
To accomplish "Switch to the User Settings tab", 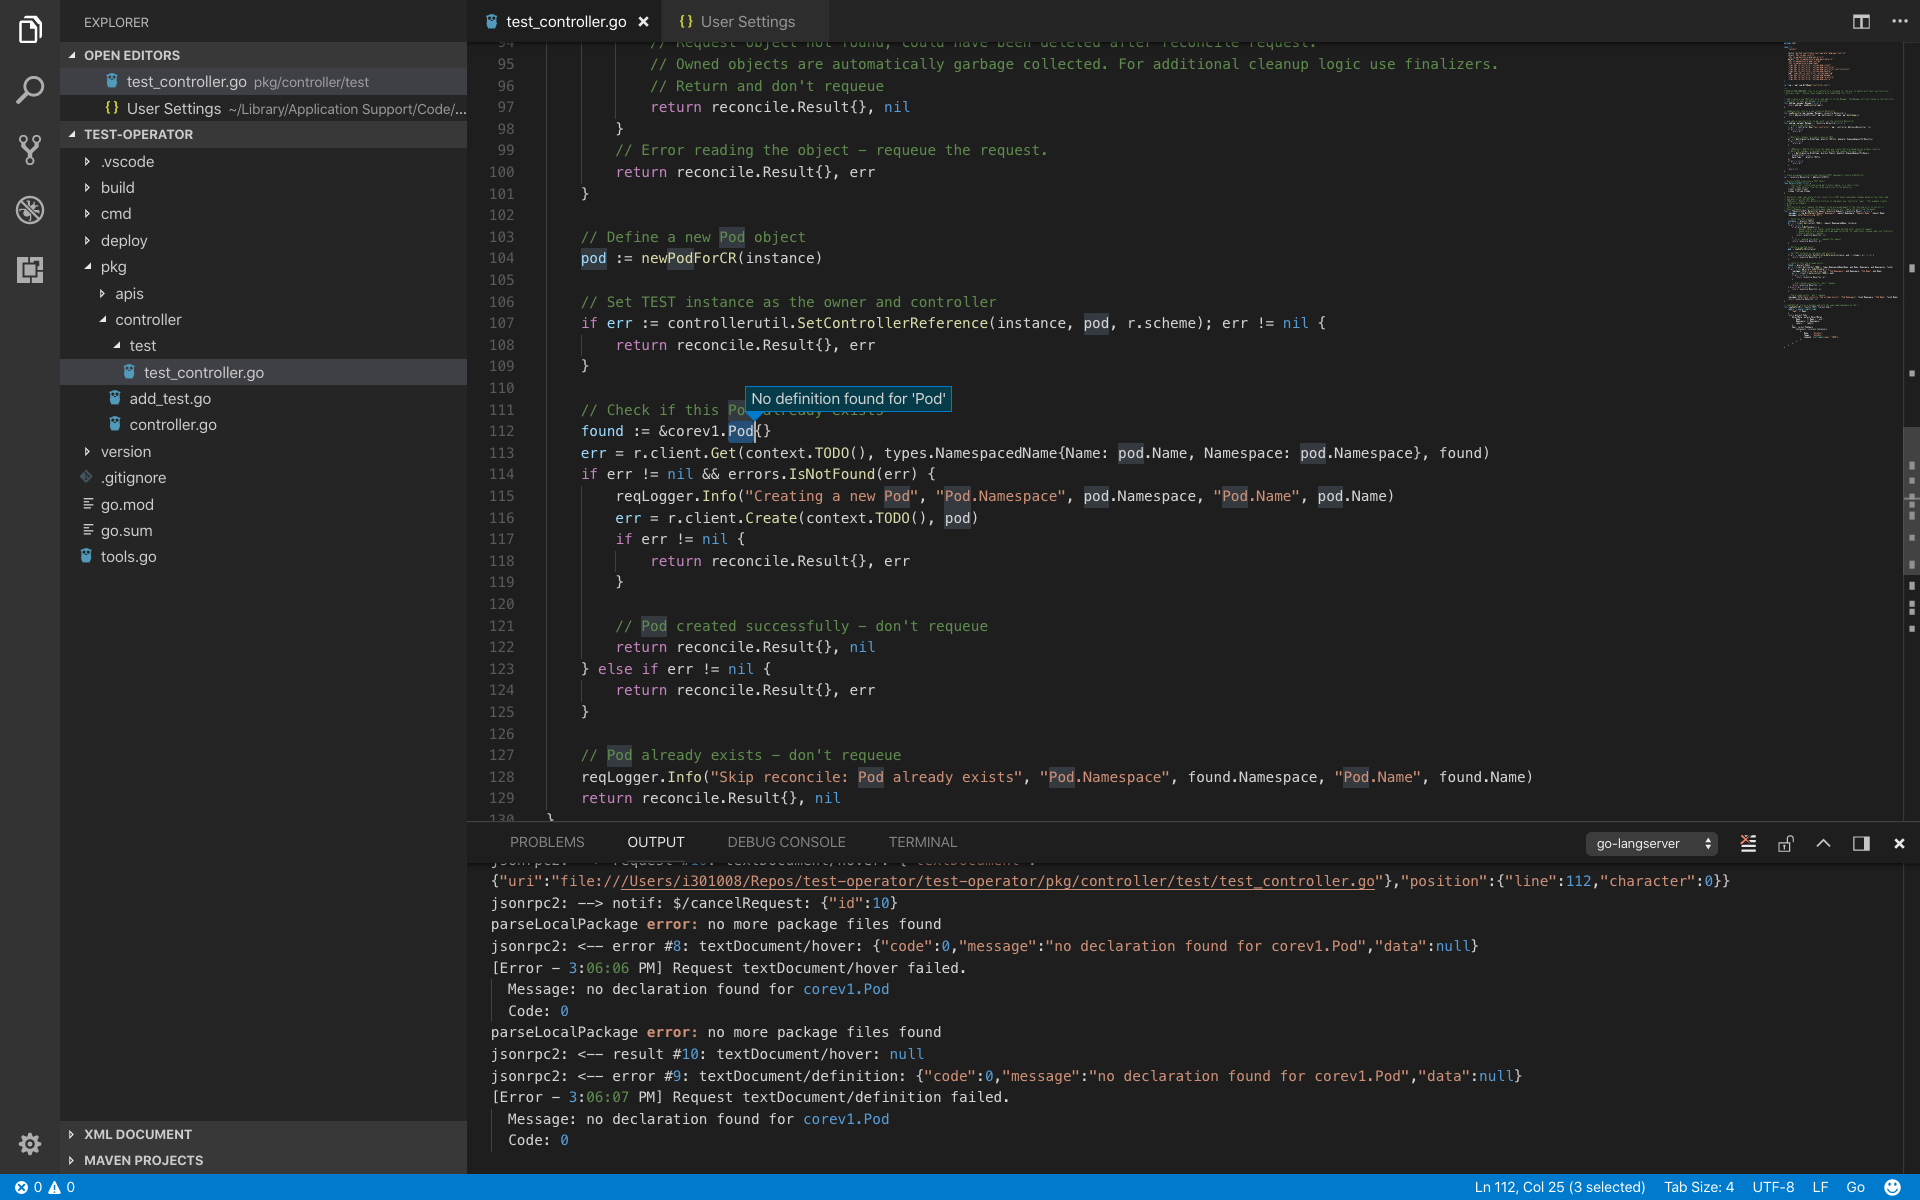I will click(747, 21).
